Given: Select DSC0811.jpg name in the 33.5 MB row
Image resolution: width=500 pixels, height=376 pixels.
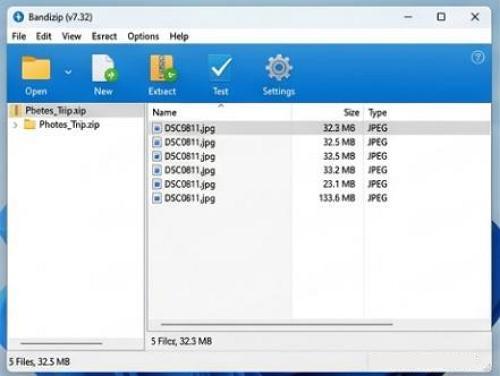Looking at the screenshot, I should (190, 156).
